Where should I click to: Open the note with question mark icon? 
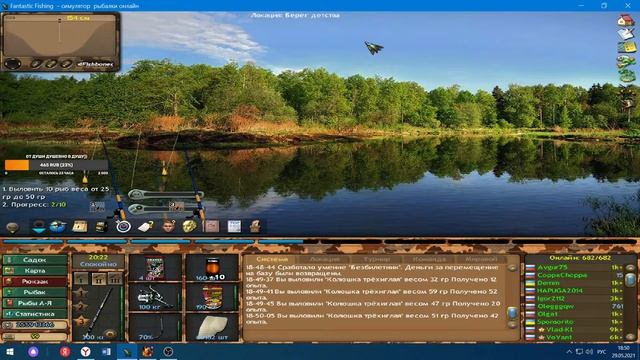point(146,227)
